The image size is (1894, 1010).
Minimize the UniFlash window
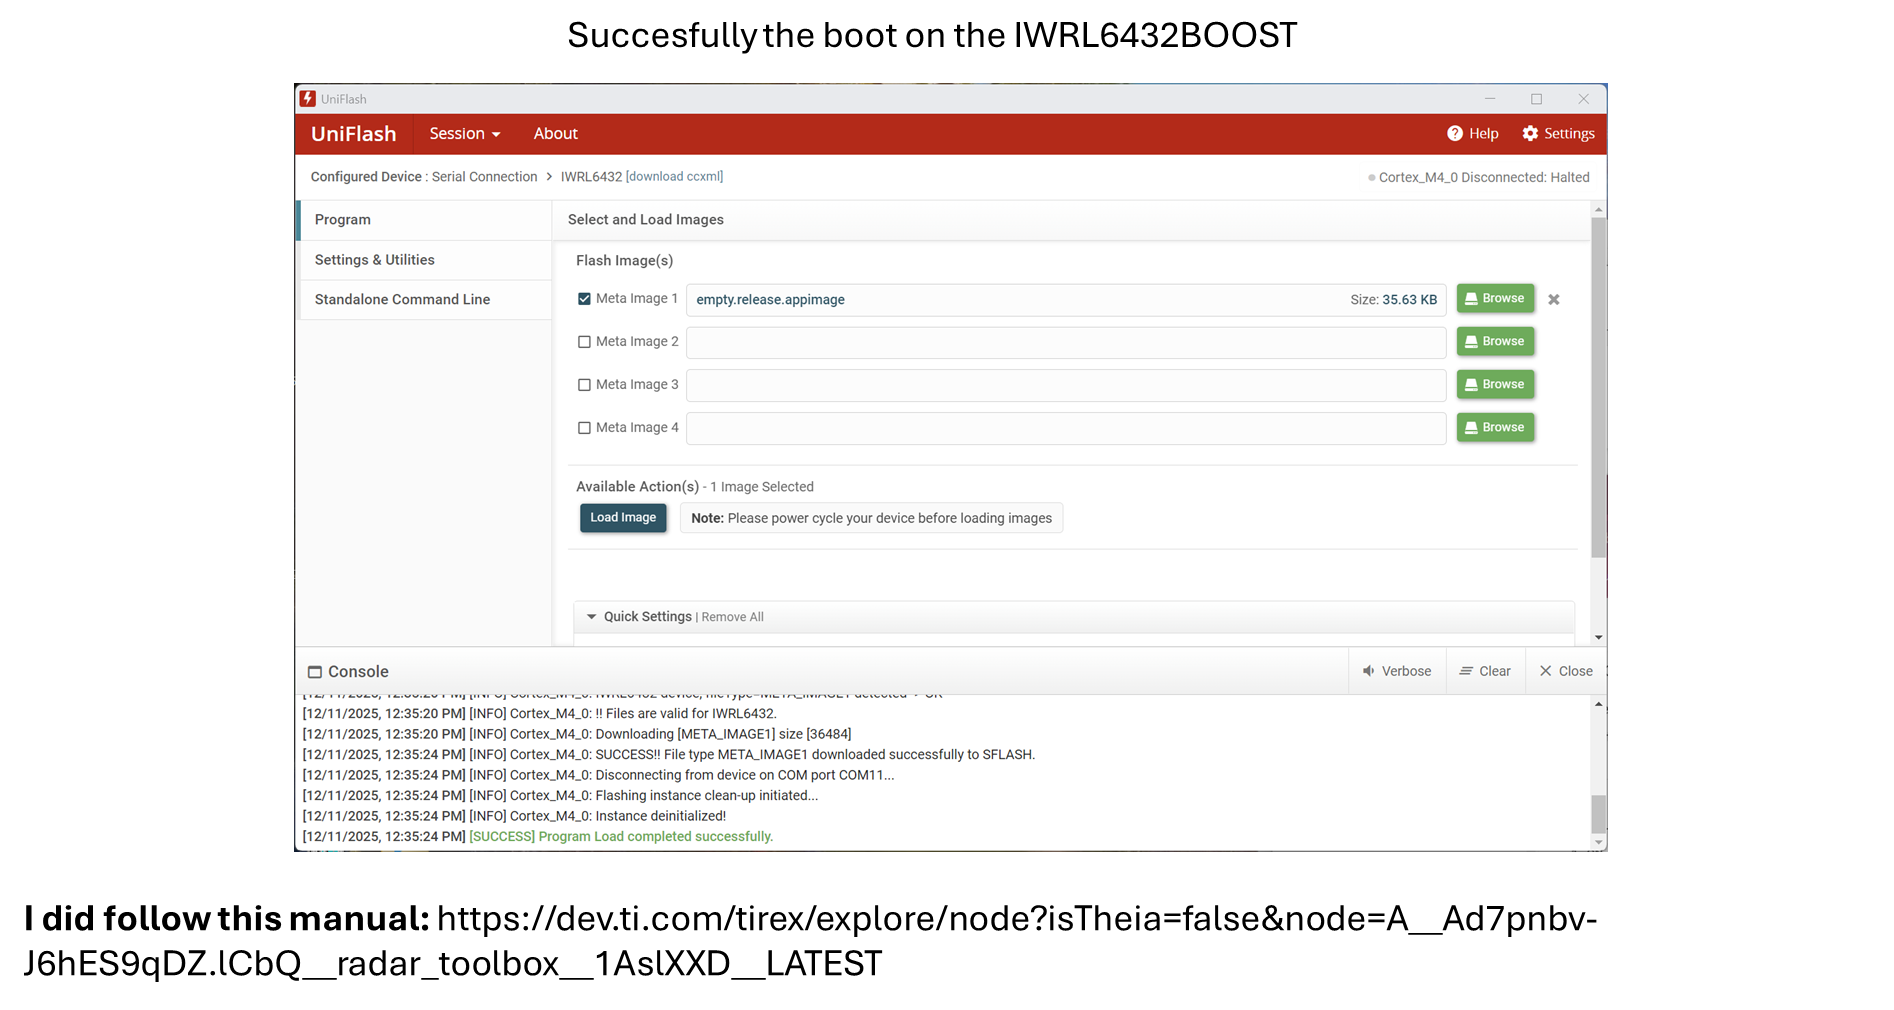click(1490, 99)
